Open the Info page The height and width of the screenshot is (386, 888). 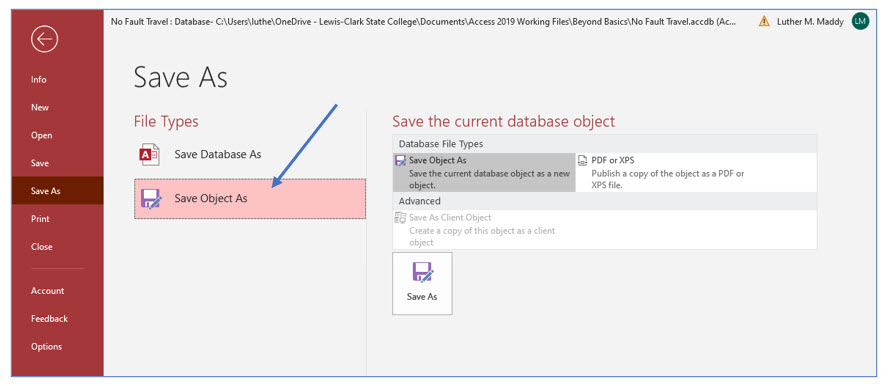coord(39,80)
